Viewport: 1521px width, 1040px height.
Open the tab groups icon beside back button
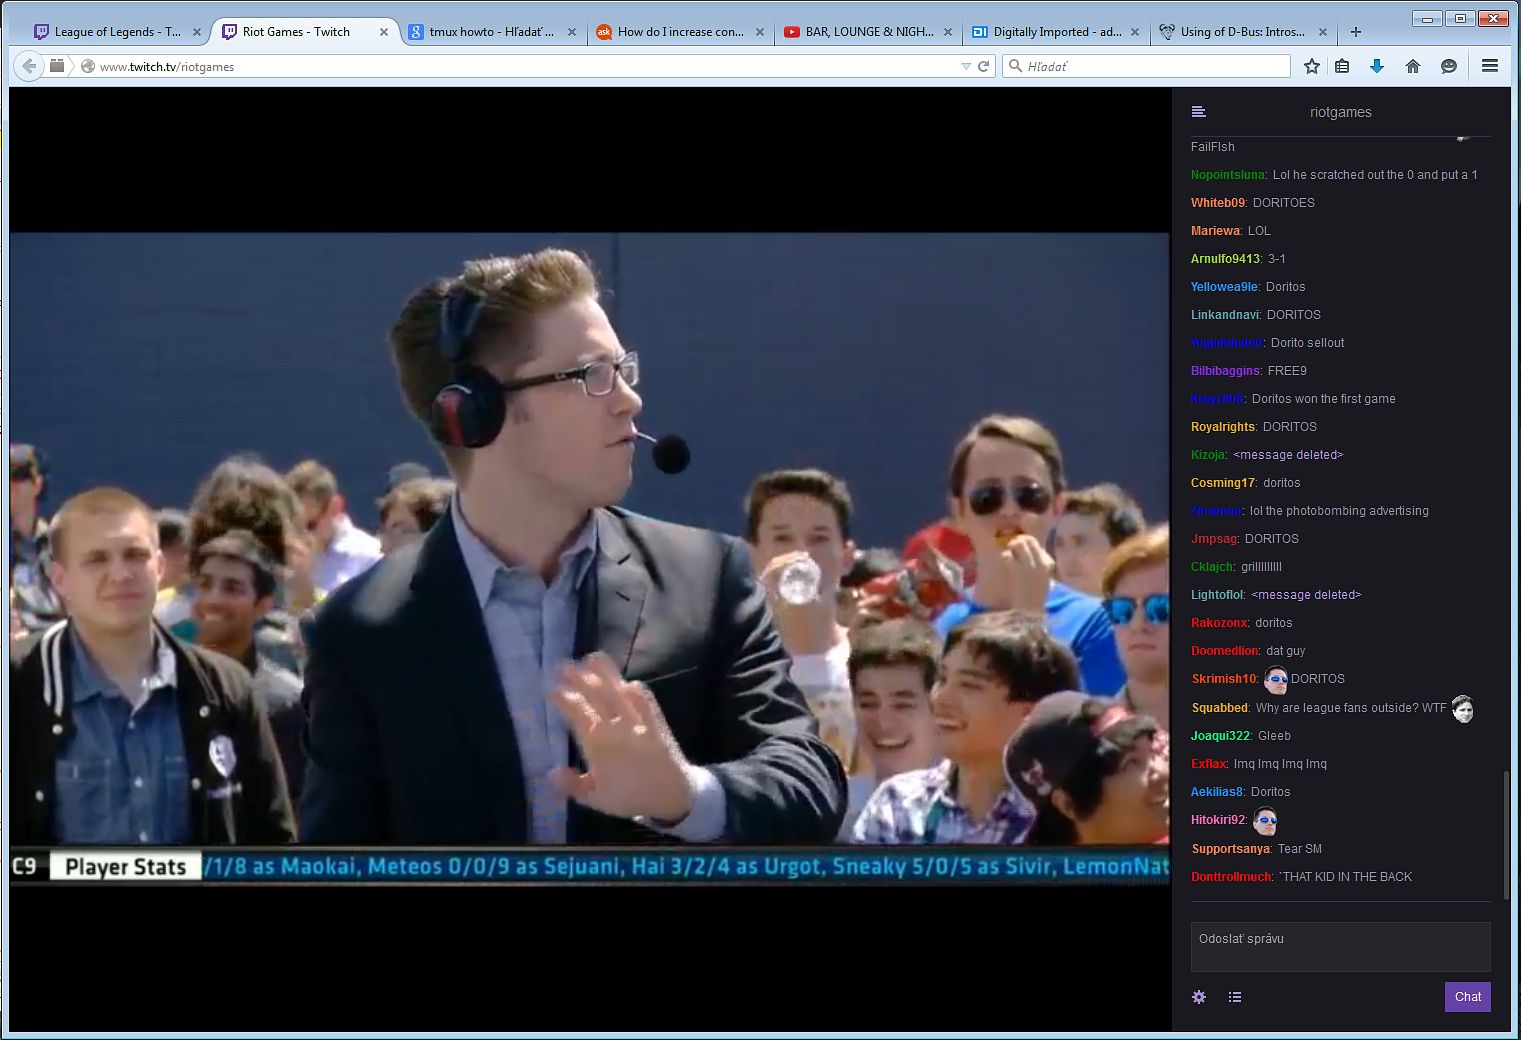pyautogui.click(x=57, y=66)
